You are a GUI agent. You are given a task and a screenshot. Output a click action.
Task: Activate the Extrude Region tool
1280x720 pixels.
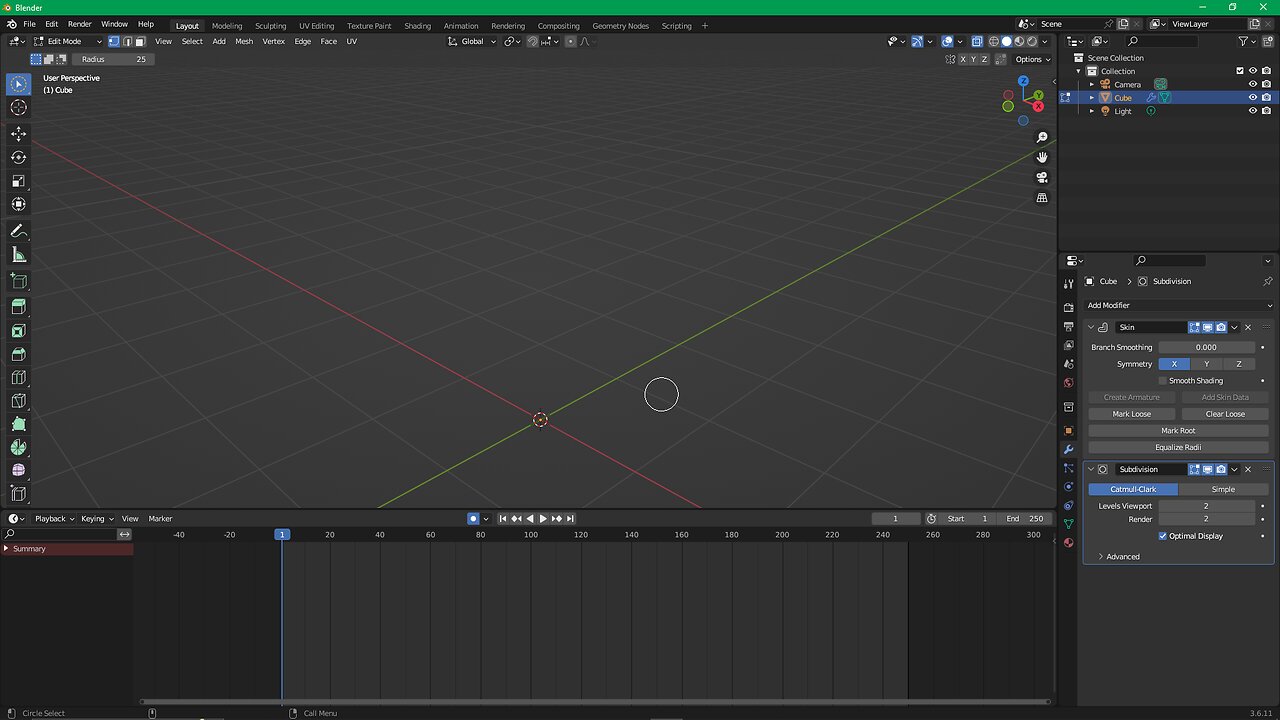(x=18, y=307)
